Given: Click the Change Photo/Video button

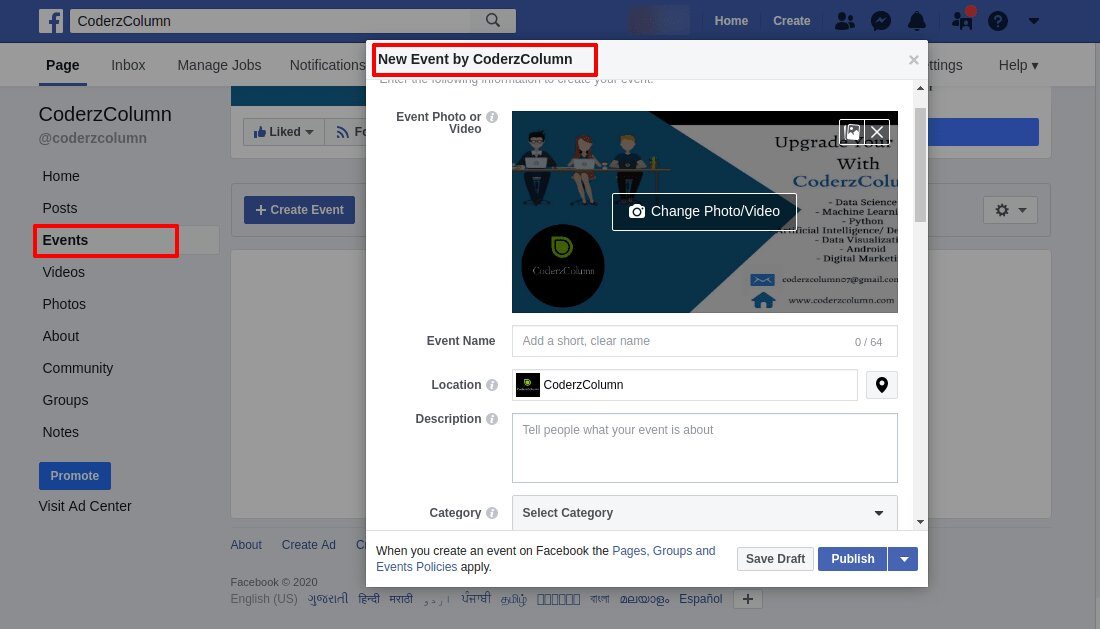Looking at the screenshot, I should [704, 211].
